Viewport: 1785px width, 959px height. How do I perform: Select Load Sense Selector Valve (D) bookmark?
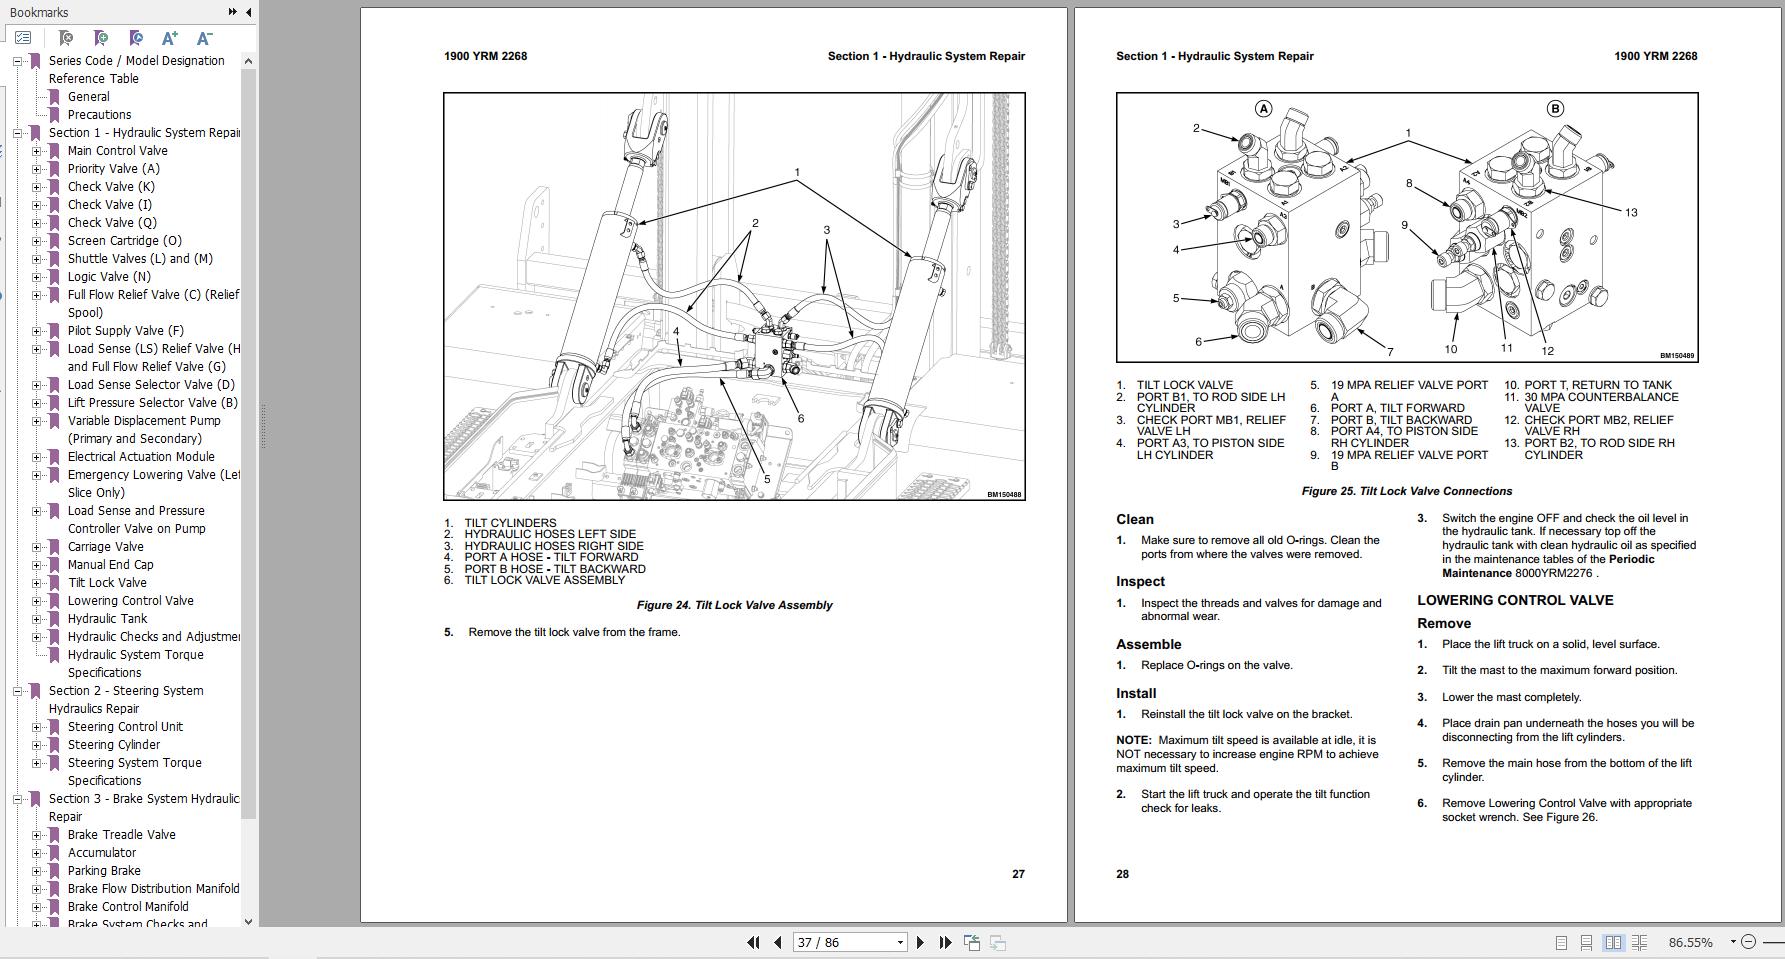coord(151,385)
